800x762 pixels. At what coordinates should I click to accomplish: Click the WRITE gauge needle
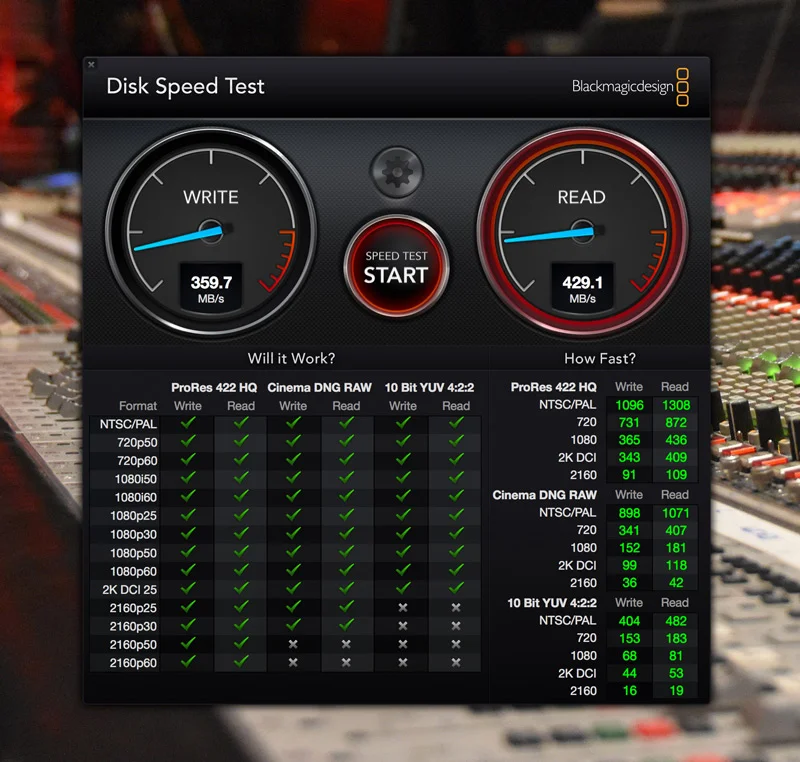tap(179, 238)
